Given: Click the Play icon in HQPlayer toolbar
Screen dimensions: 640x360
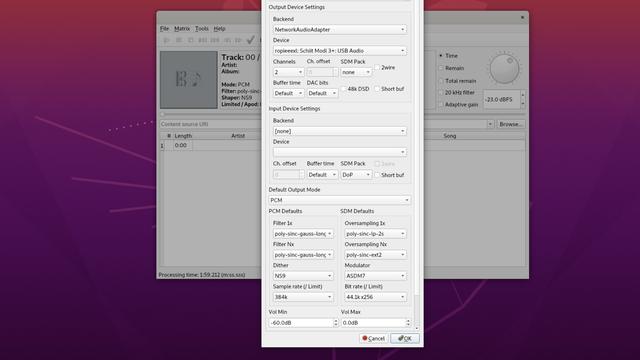Looking at the screenshot, I should [x=167, y=40].
